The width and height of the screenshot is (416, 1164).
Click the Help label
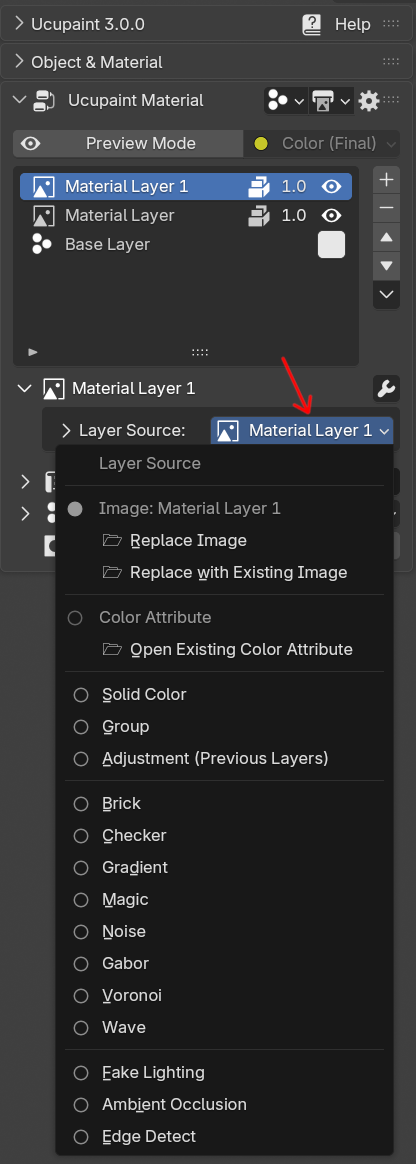click(352, 24)
